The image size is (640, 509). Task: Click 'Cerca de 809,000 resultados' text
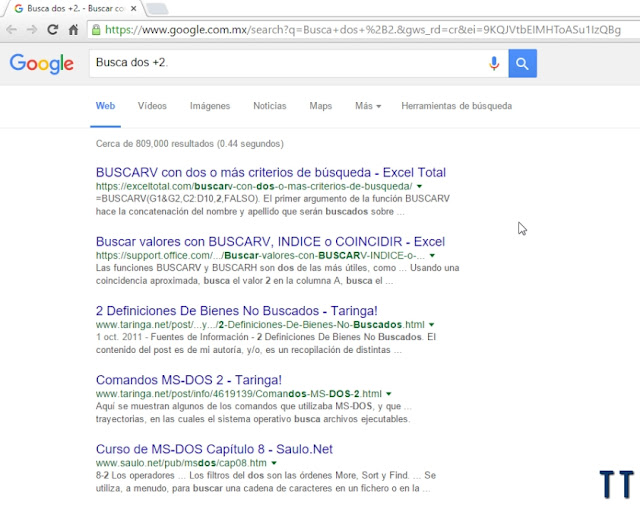click(189, 144)
